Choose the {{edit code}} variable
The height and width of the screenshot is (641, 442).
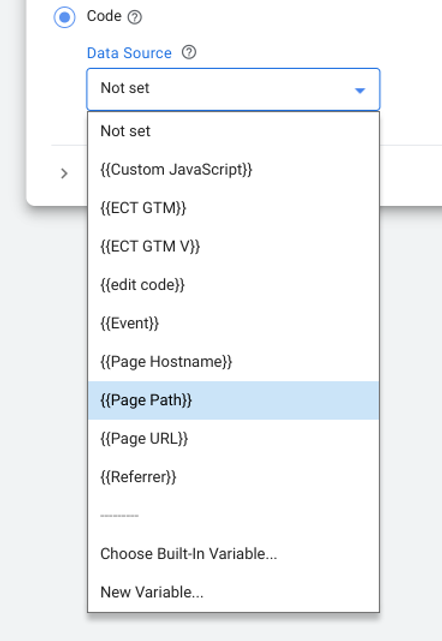(x=233, y=285)
